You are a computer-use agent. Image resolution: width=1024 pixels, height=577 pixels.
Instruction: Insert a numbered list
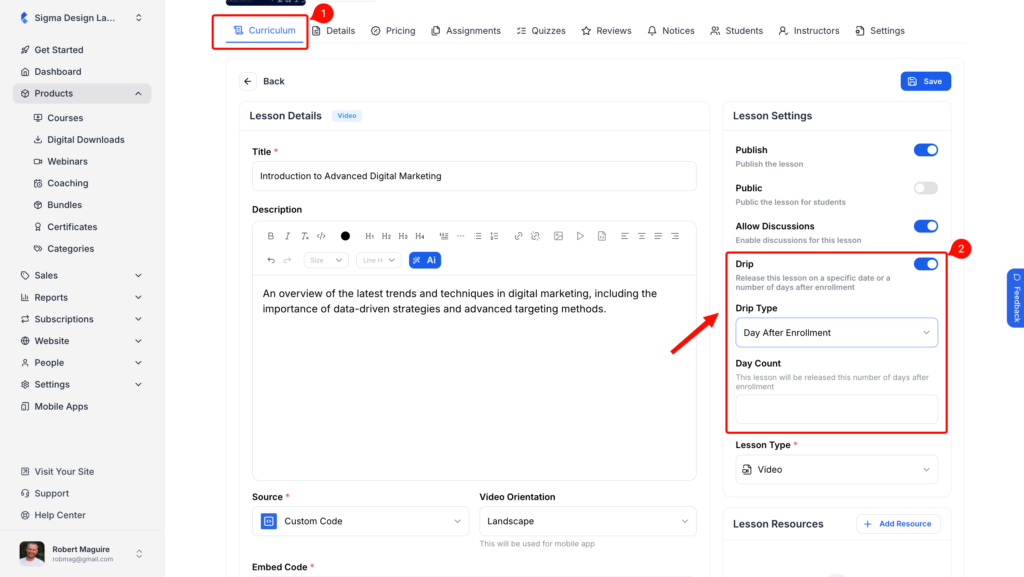click(x=494, y=236)
